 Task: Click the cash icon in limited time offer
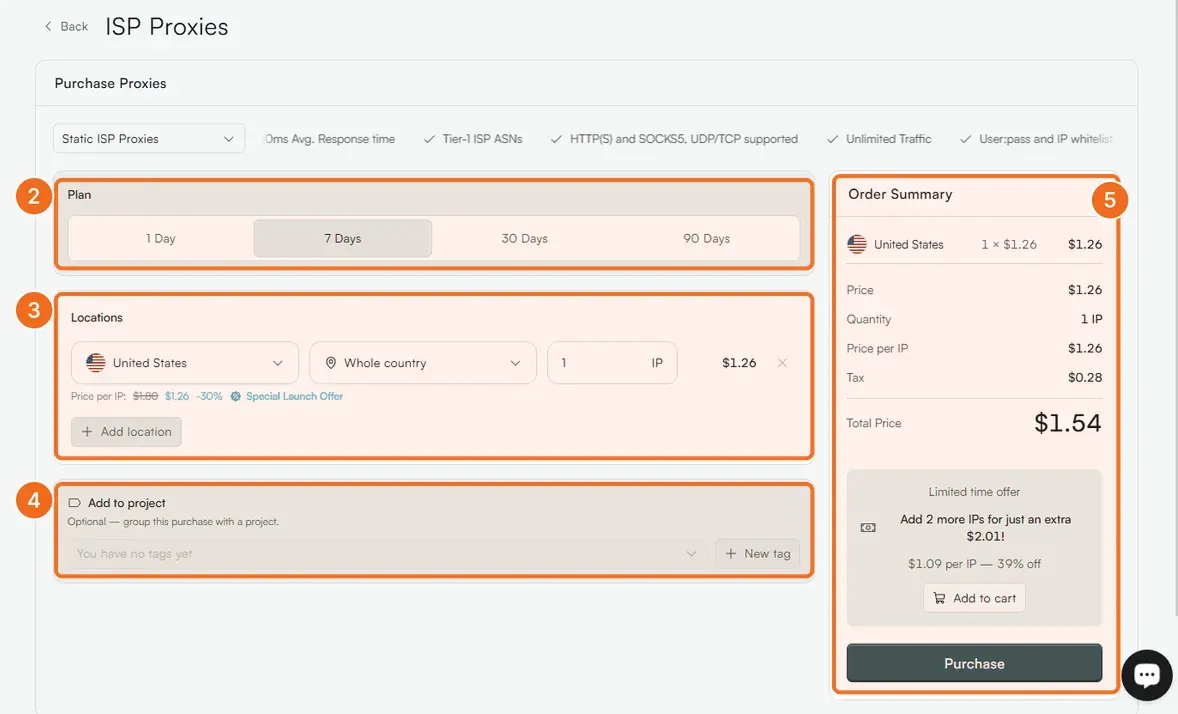point(868,528)
